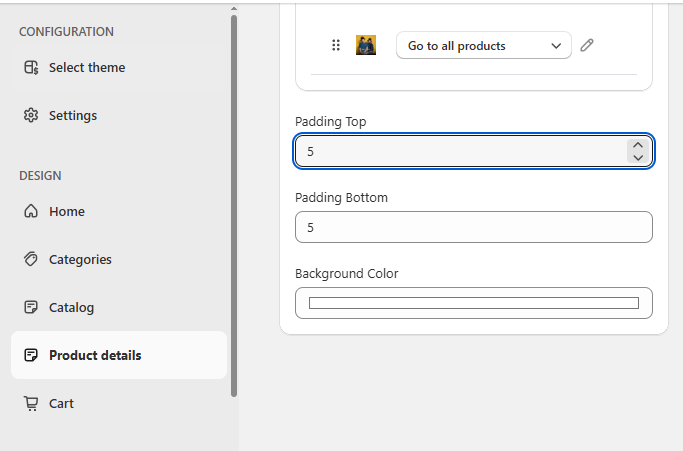This screenshot has width=683, height=451.
Task: Focus the Padding Top input field
Action: [x=473, y=151]
